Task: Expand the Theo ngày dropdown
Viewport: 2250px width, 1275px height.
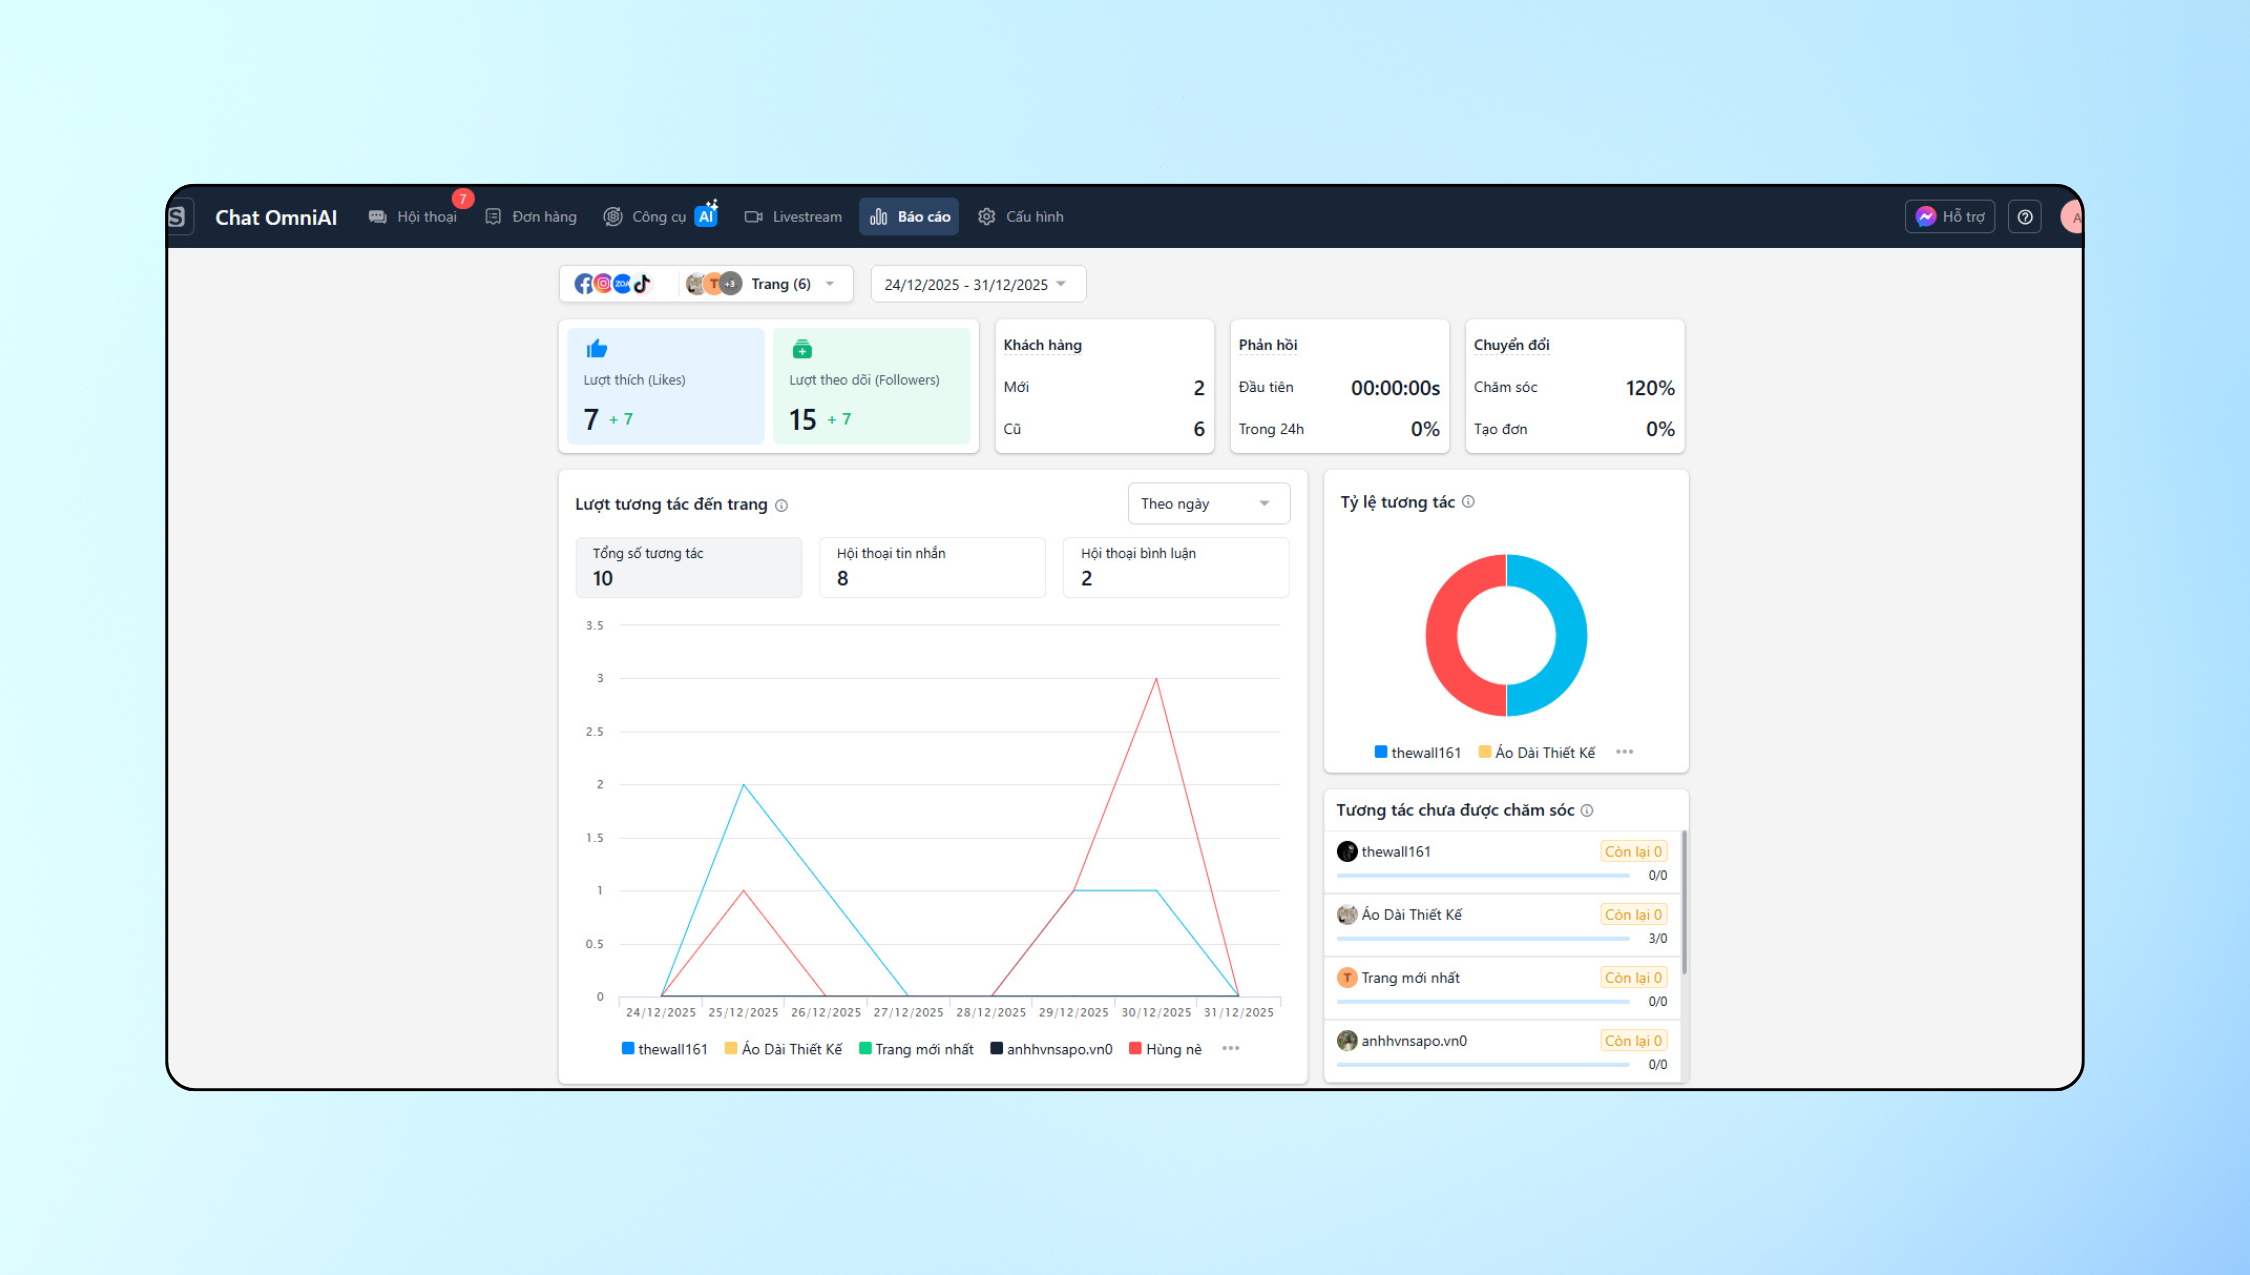Action: point(1208,503)
